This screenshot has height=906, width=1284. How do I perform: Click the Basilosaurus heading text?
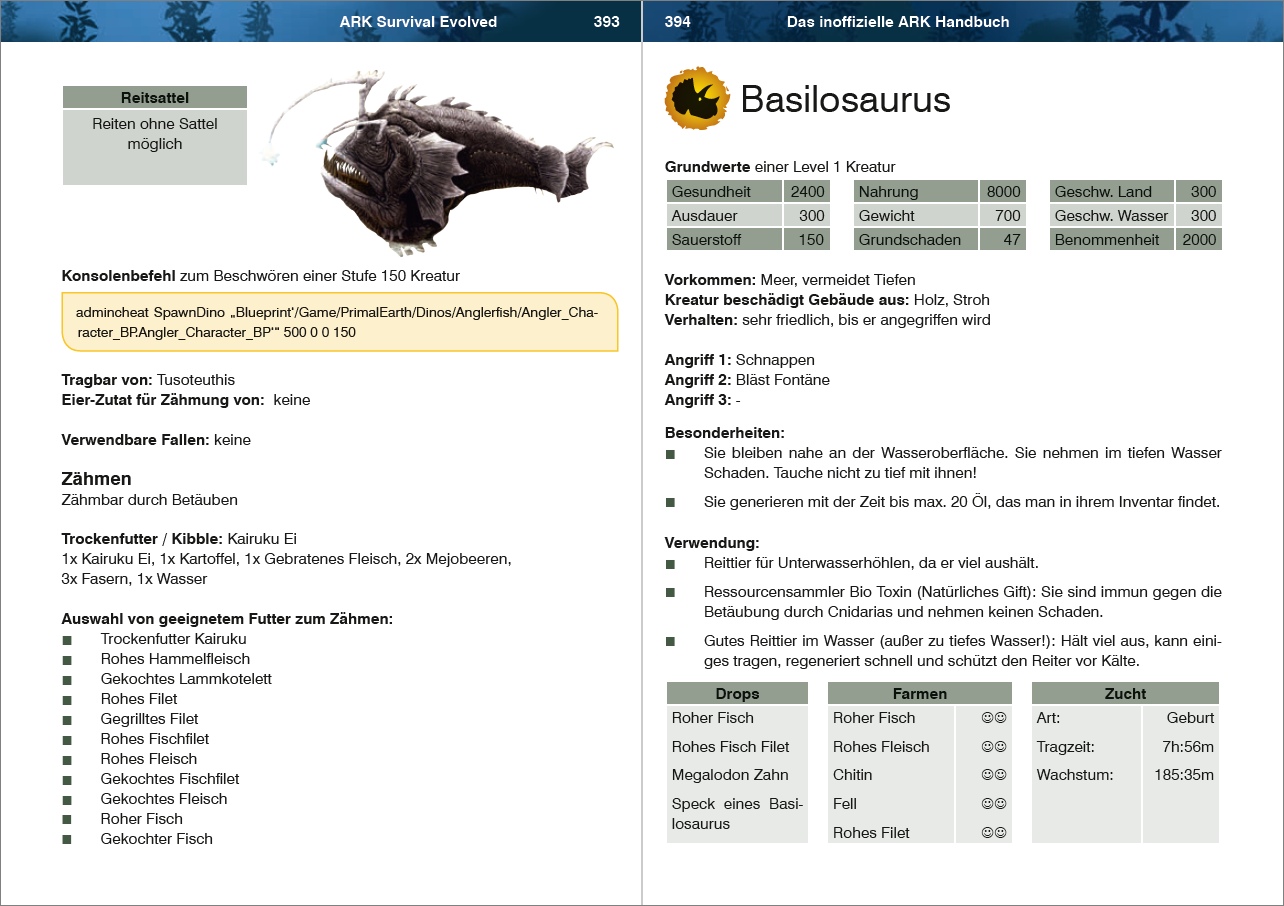(845, 99)
